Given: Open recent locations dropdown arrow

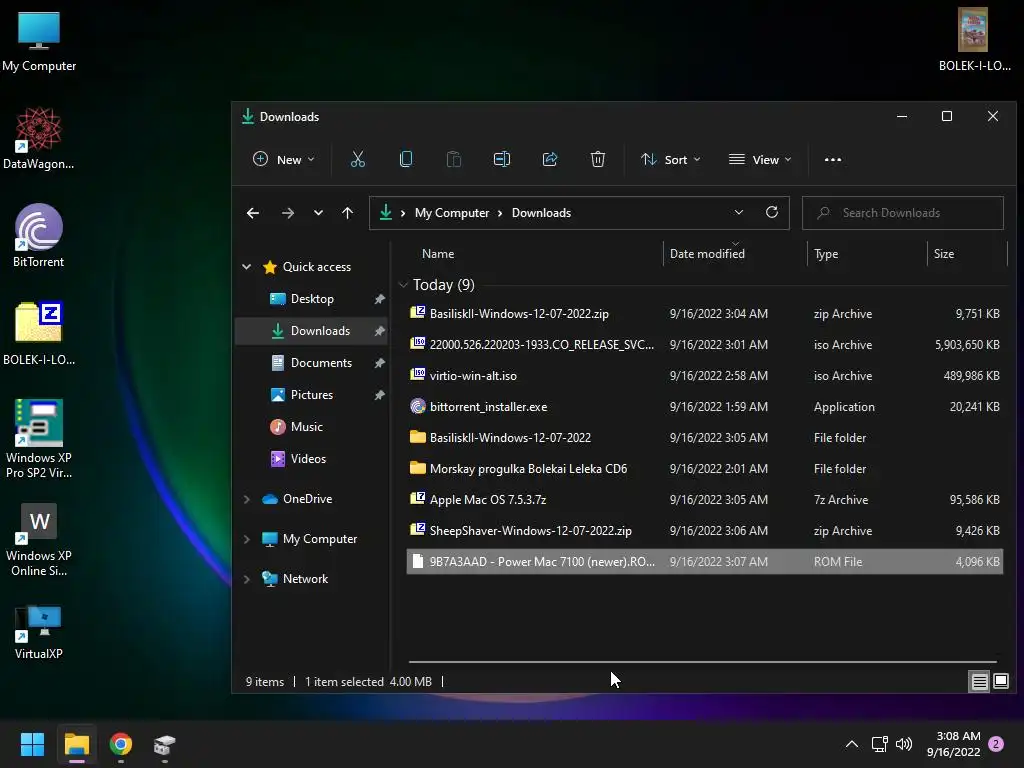Looking at the screenshot, I should 318,213.
